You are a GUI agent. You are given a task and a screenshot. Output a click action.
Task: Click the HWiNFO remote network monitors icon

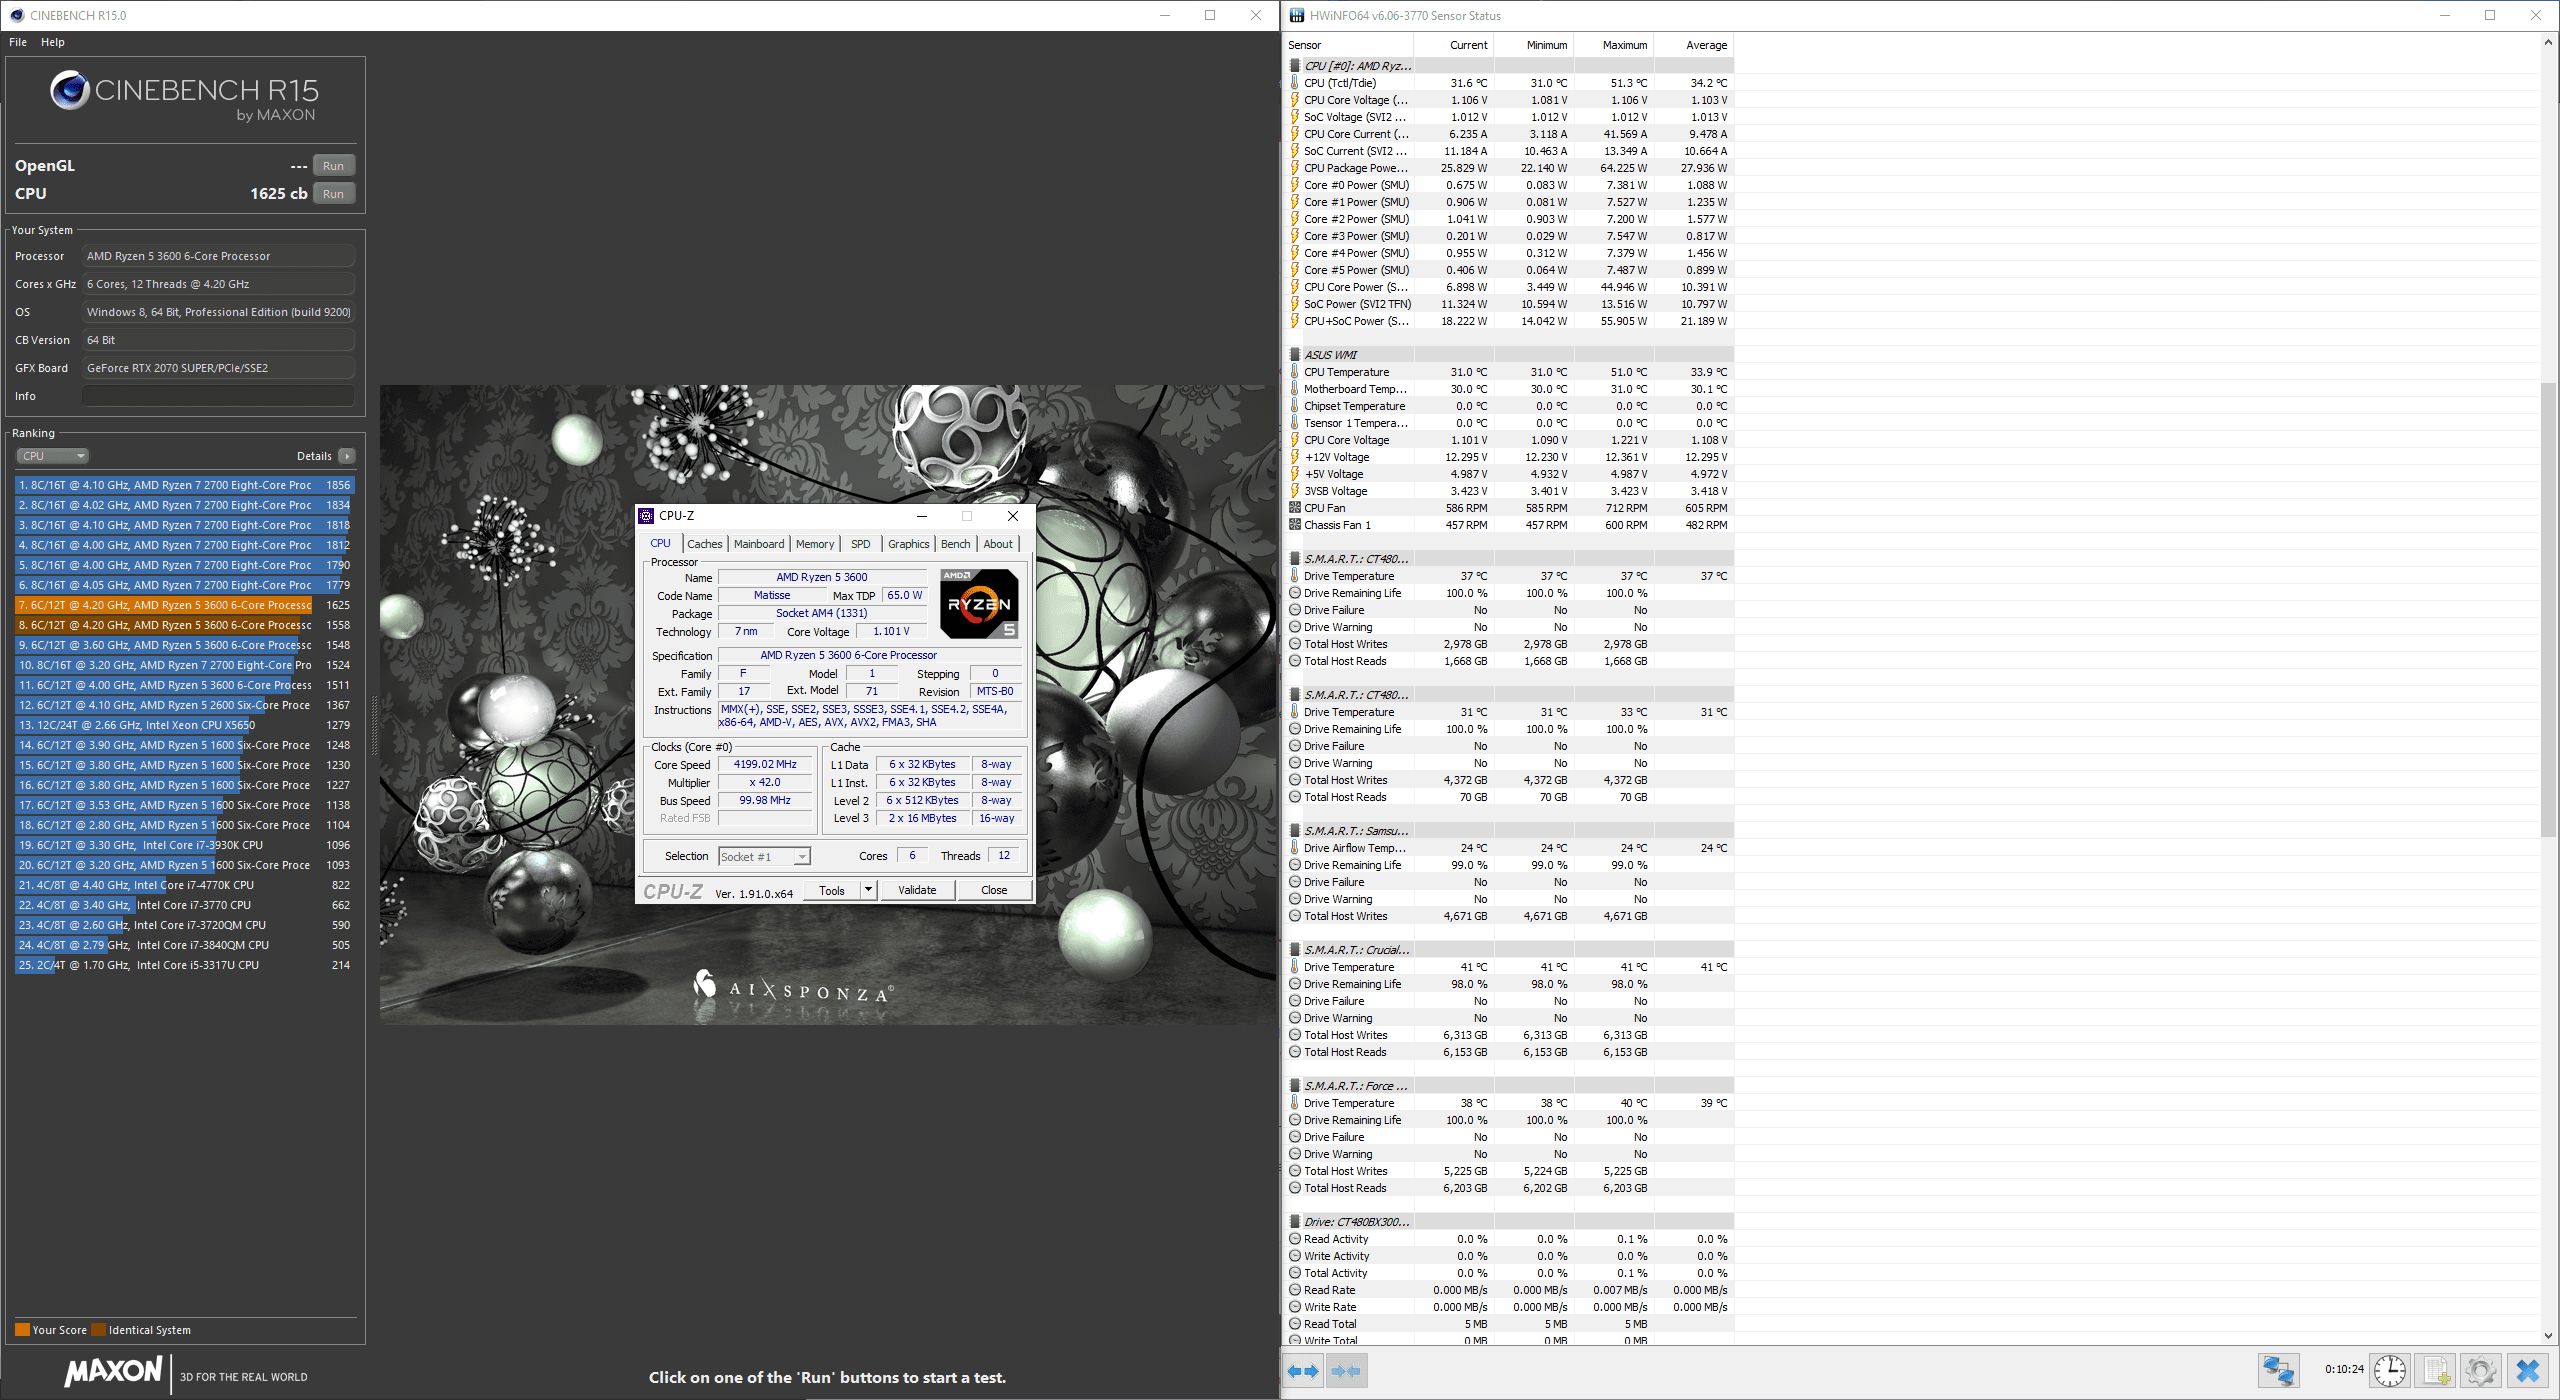point(2279,1370)
